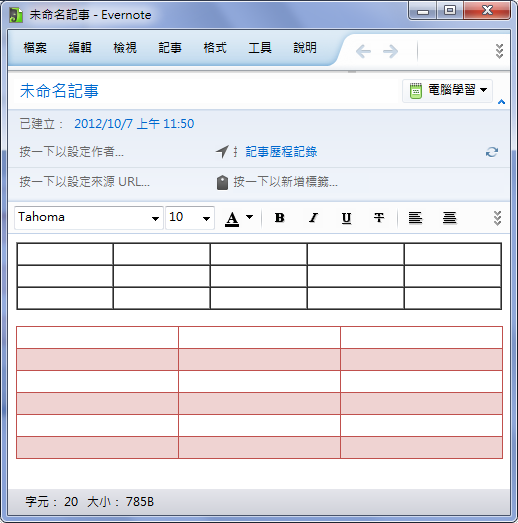Open the 檢視 menu
The image size is (518, 523).
point(125,48)
